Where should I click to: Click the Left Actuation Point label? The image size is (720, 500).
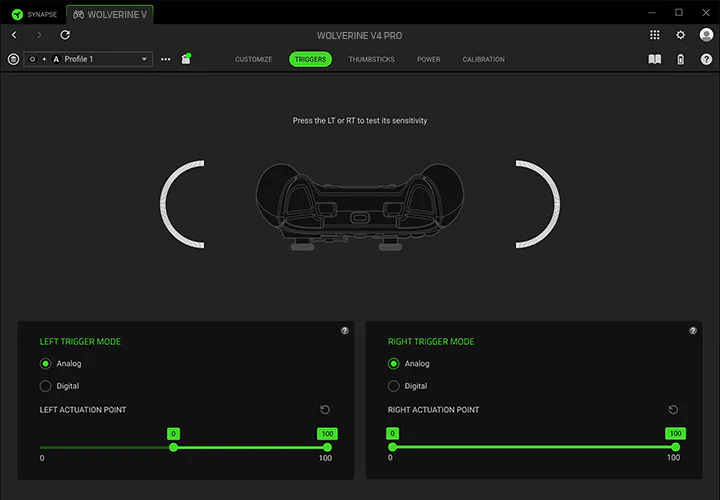pyautogui.click(x=83, y=410)
